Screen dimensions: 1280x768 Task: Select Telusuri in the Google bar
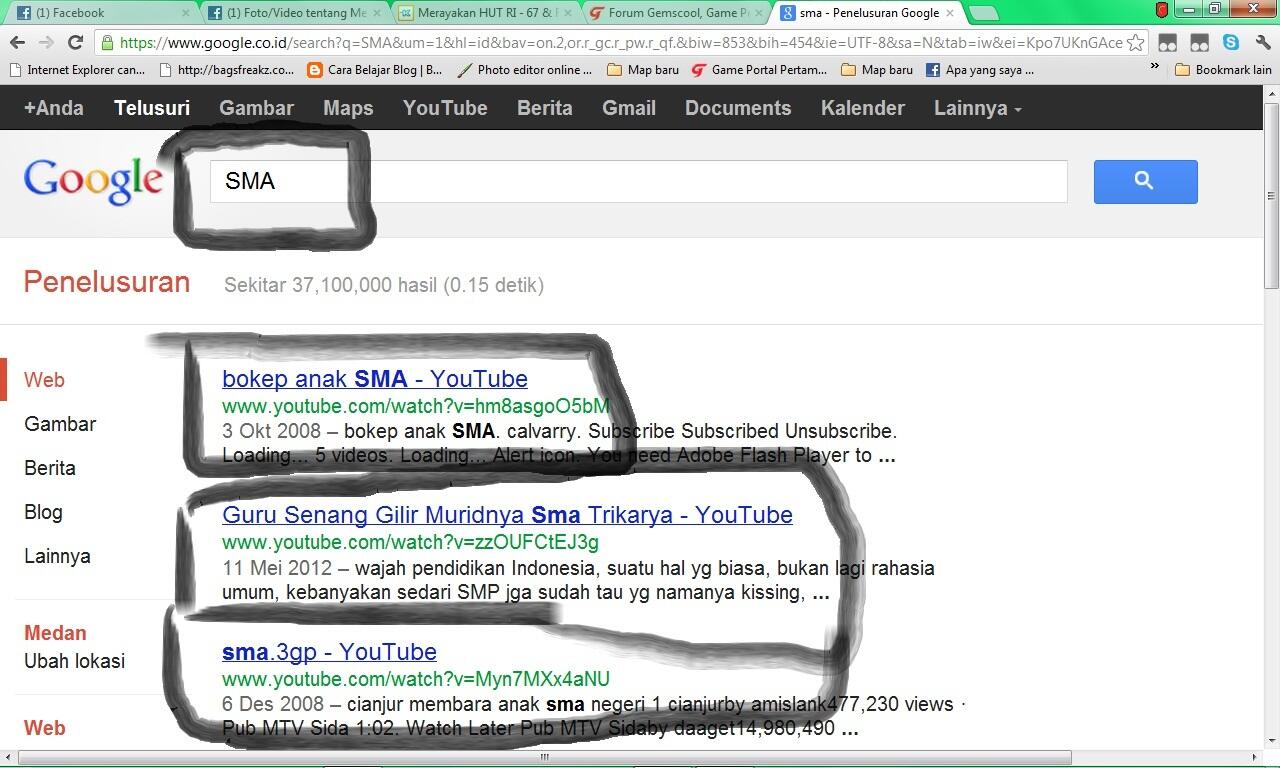click(152, 108)
